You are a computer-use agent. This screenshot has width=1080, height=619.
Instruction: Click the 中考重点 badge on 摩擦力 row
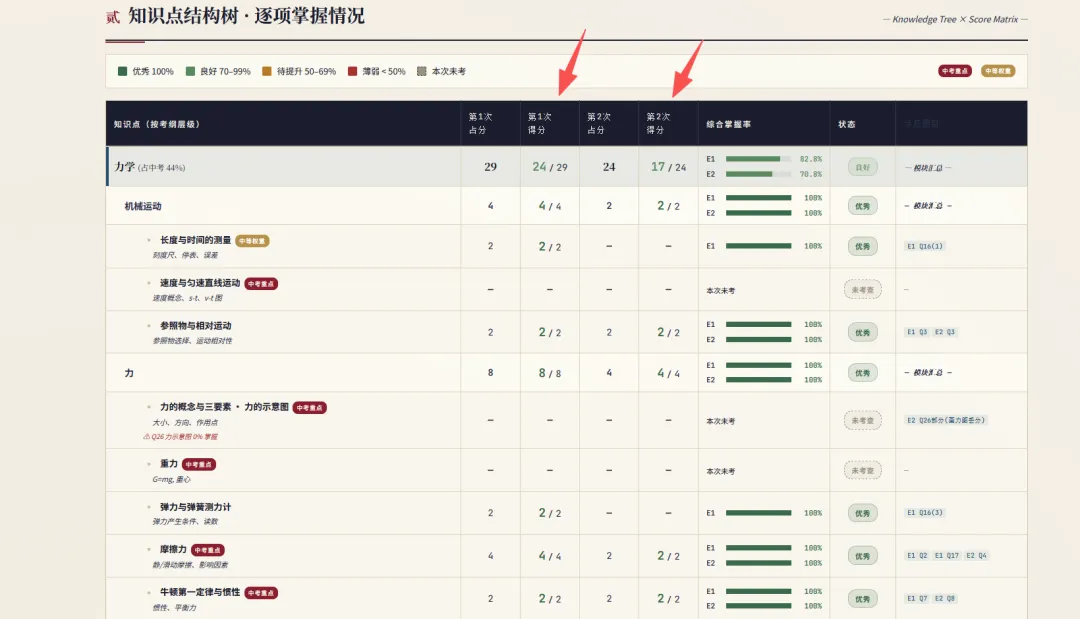[209, 550]
